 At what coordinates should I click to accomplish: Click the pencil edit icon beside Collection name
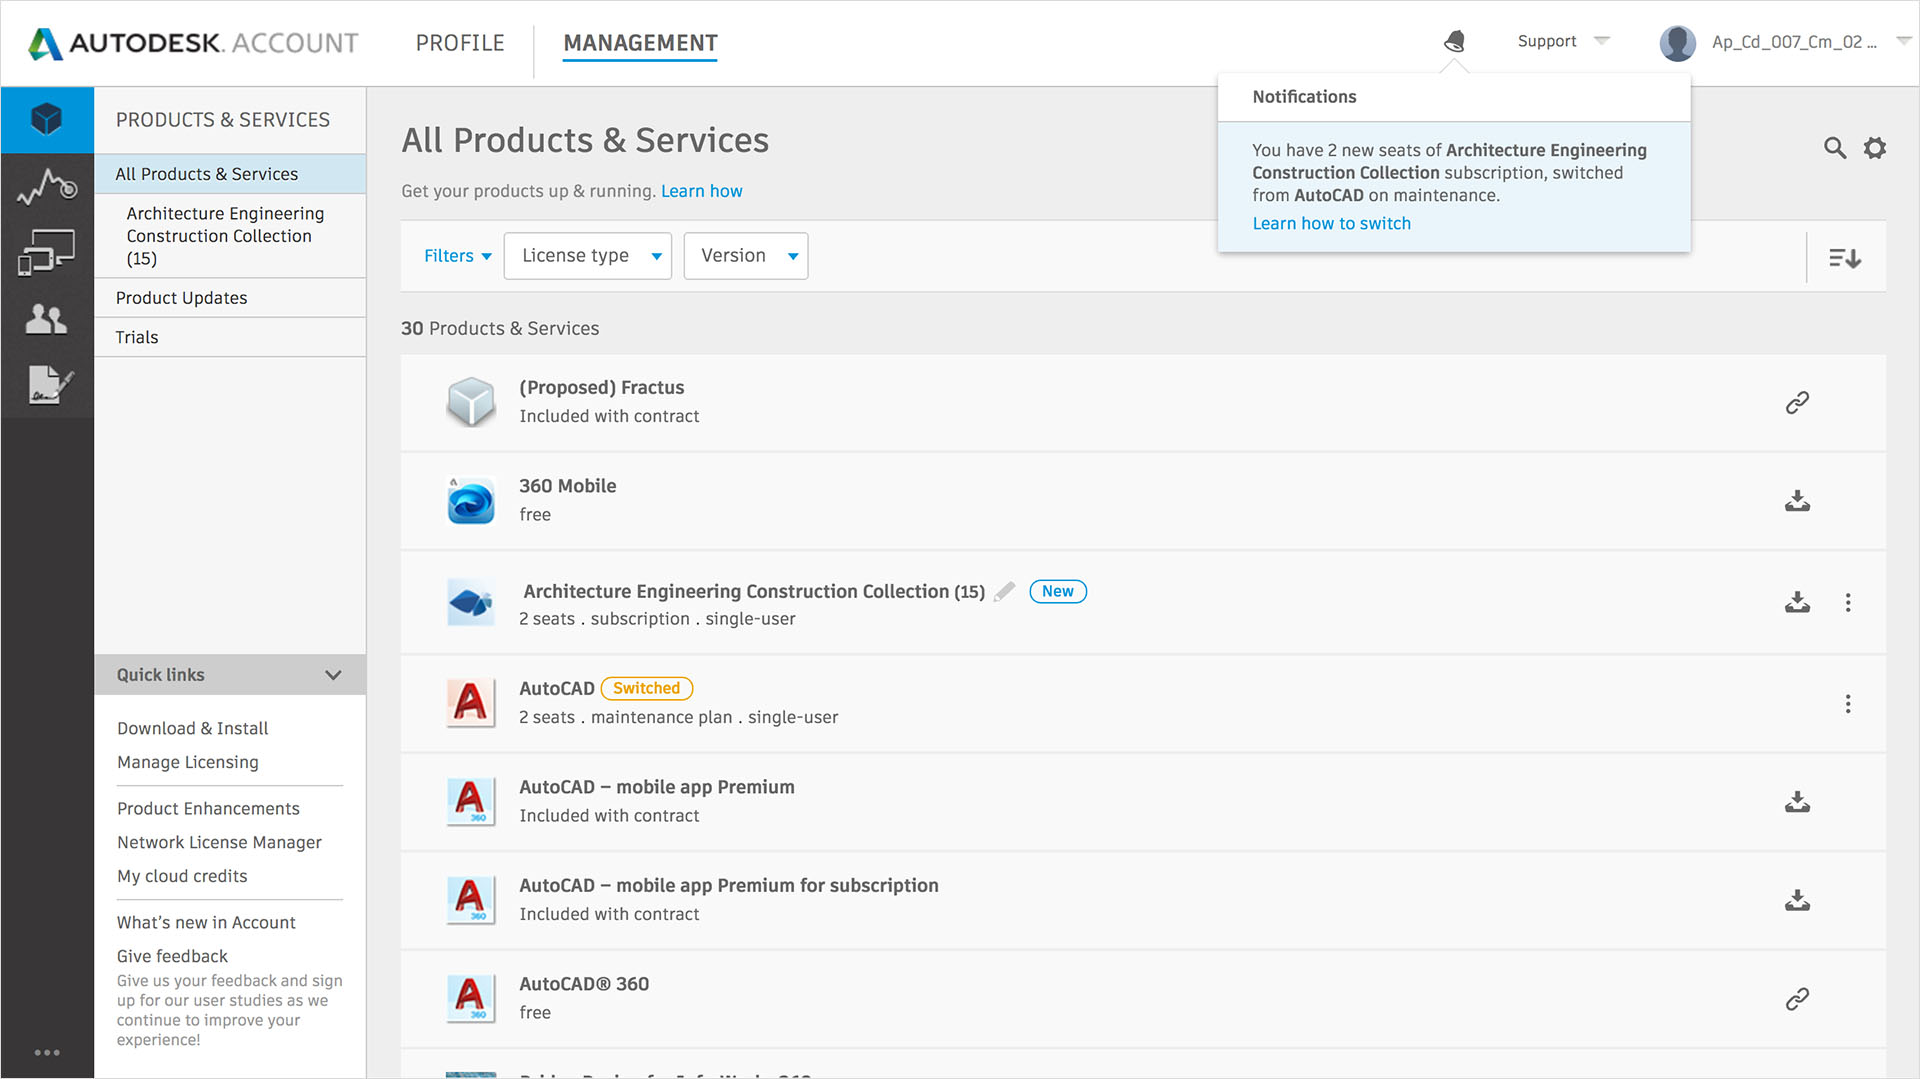(x=1005, y=591)
